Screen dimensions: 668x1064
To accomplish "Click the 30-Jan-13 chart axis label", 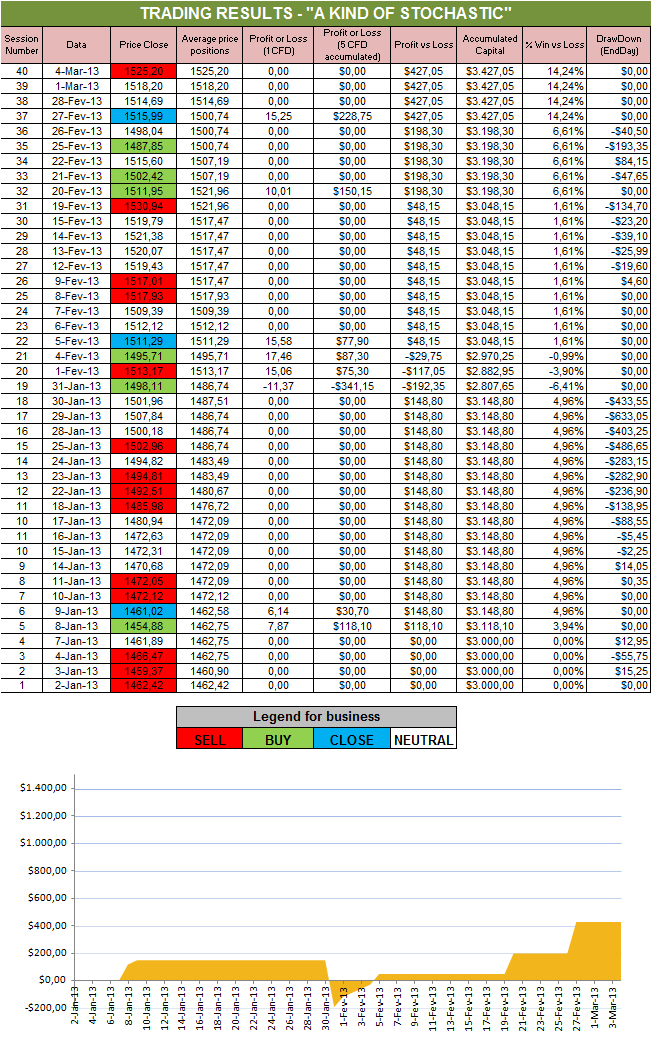I will pyautogui.click(x=326, y=1008).
